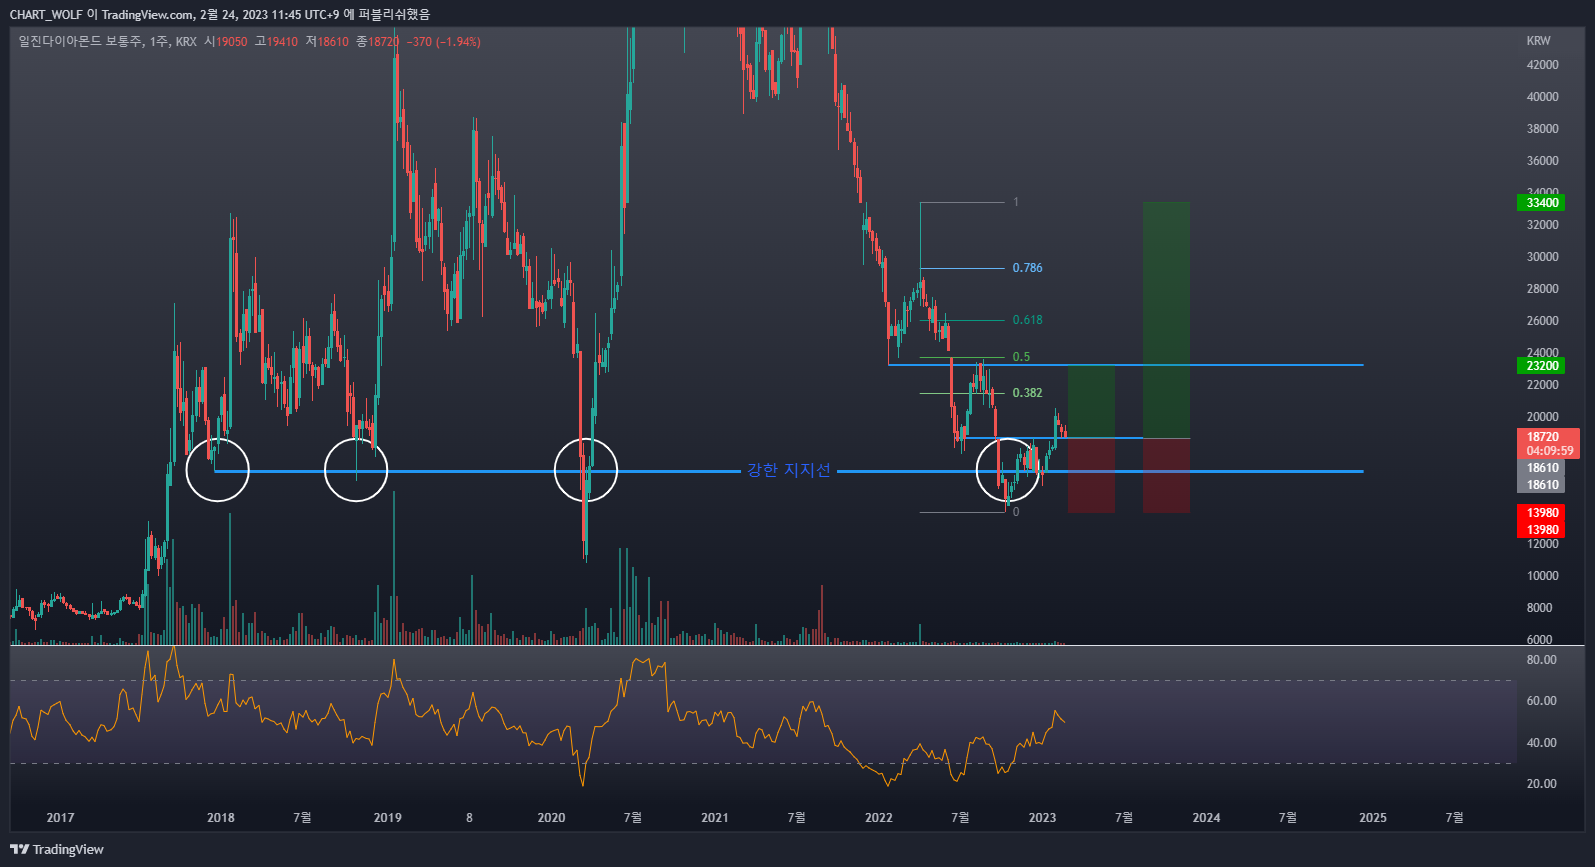
Task: Select the 2025 label on time axis
Action: [x=1373, y=818]
